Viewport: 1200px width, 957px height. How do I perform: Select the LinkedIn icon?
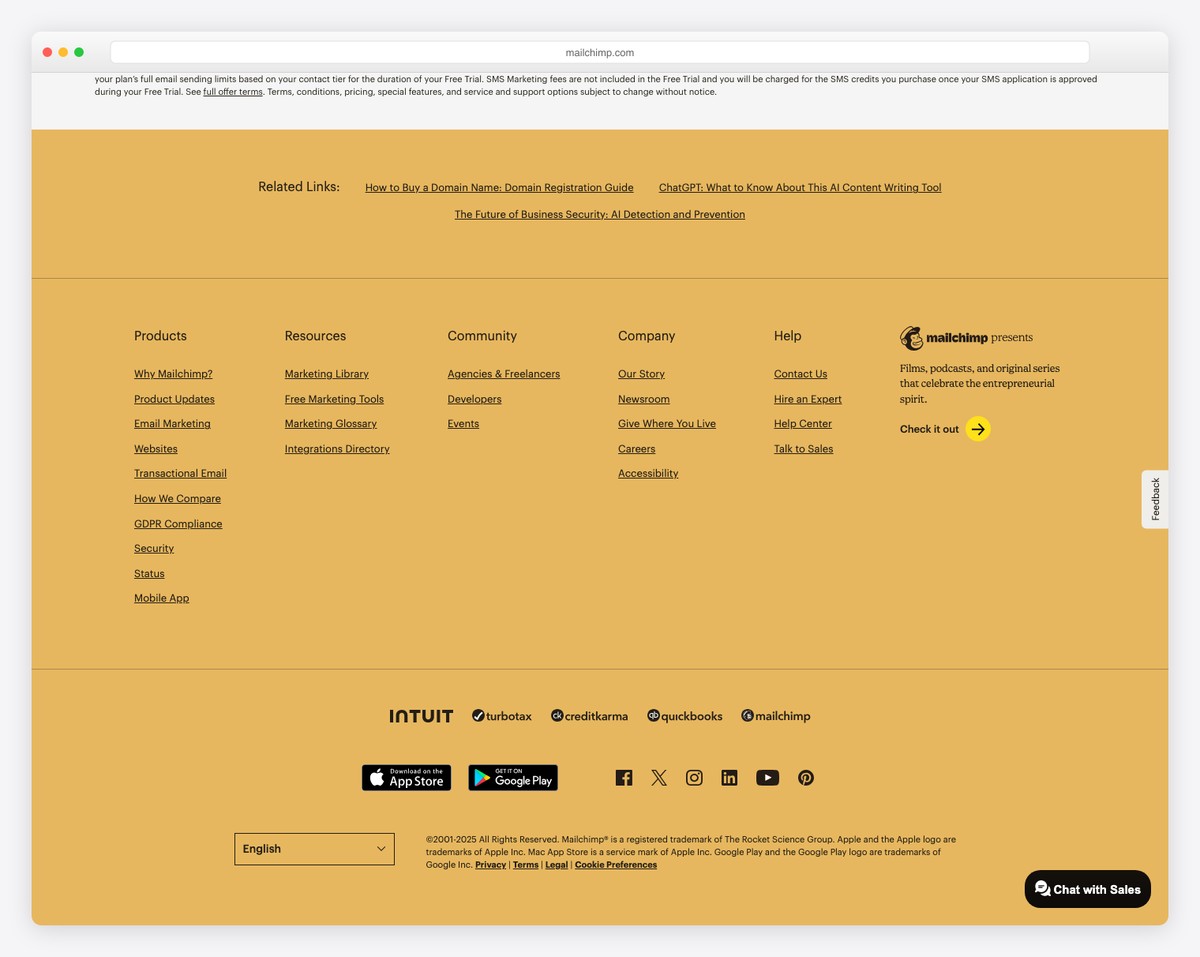pyautogui.click(x=729, y=777)
